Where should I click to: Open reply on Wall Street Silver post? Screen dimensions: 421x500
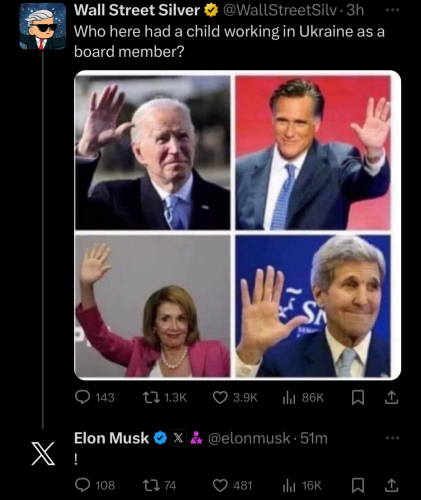(x=95, y=397)
